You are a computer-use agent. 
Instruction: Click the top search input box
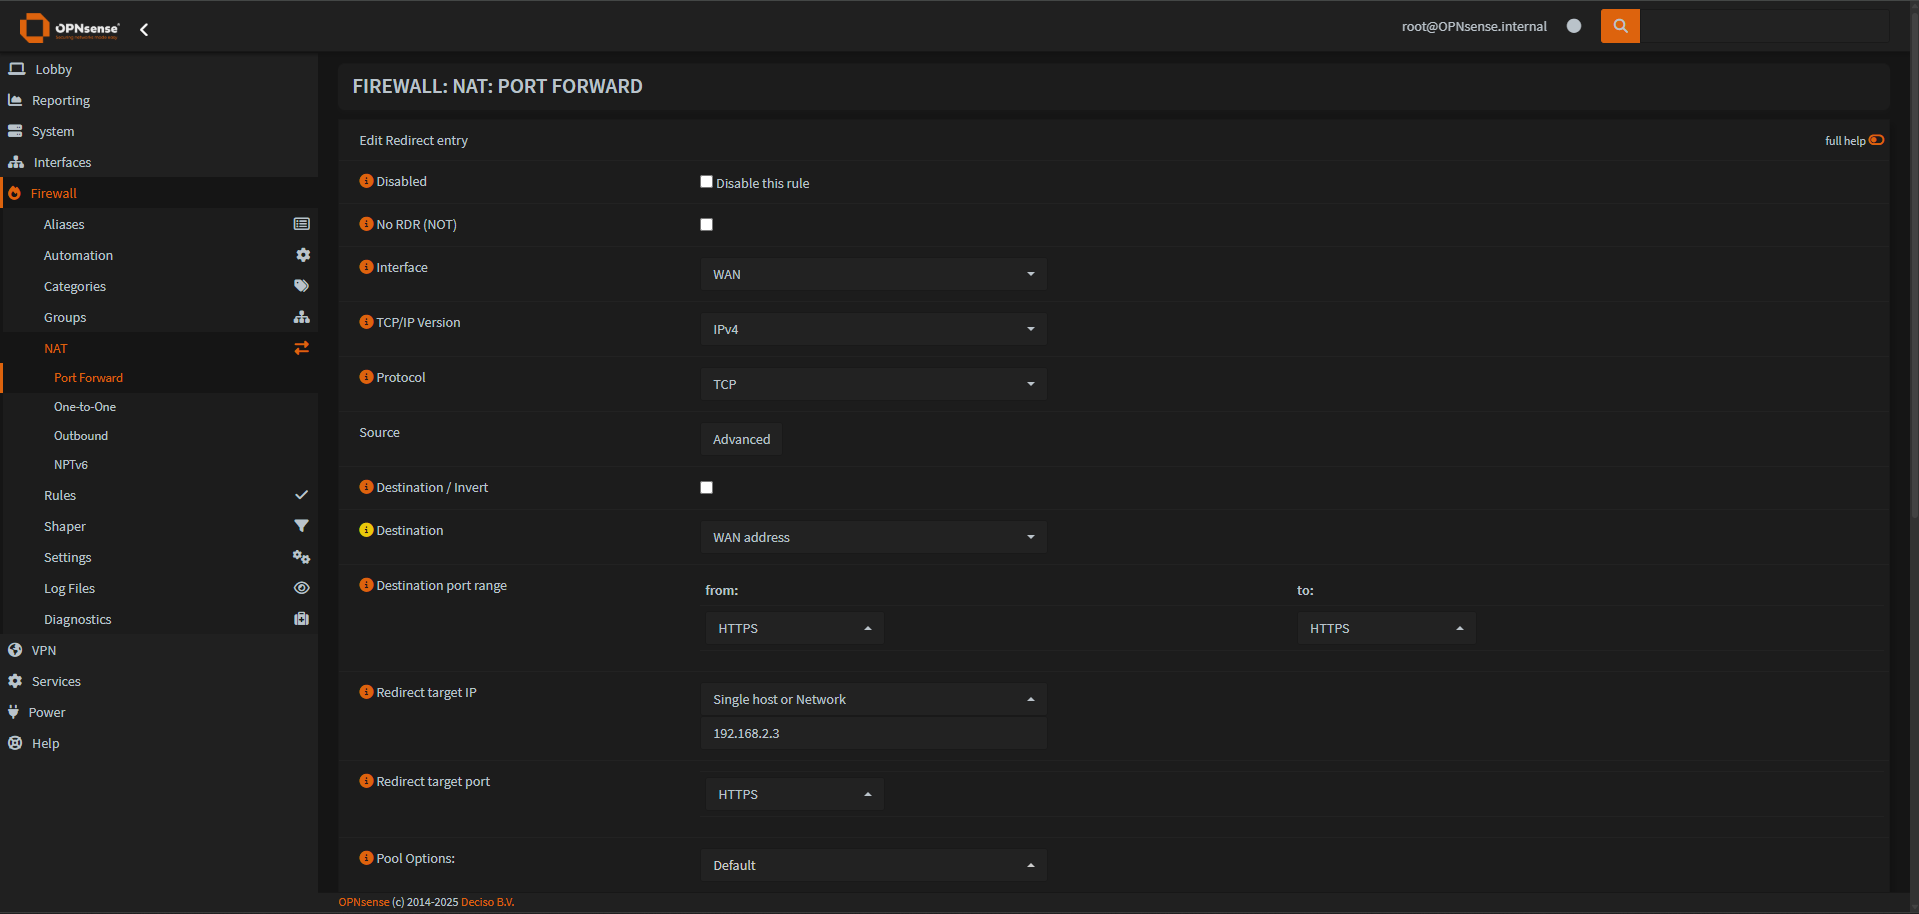click(x=1765, y=26)
